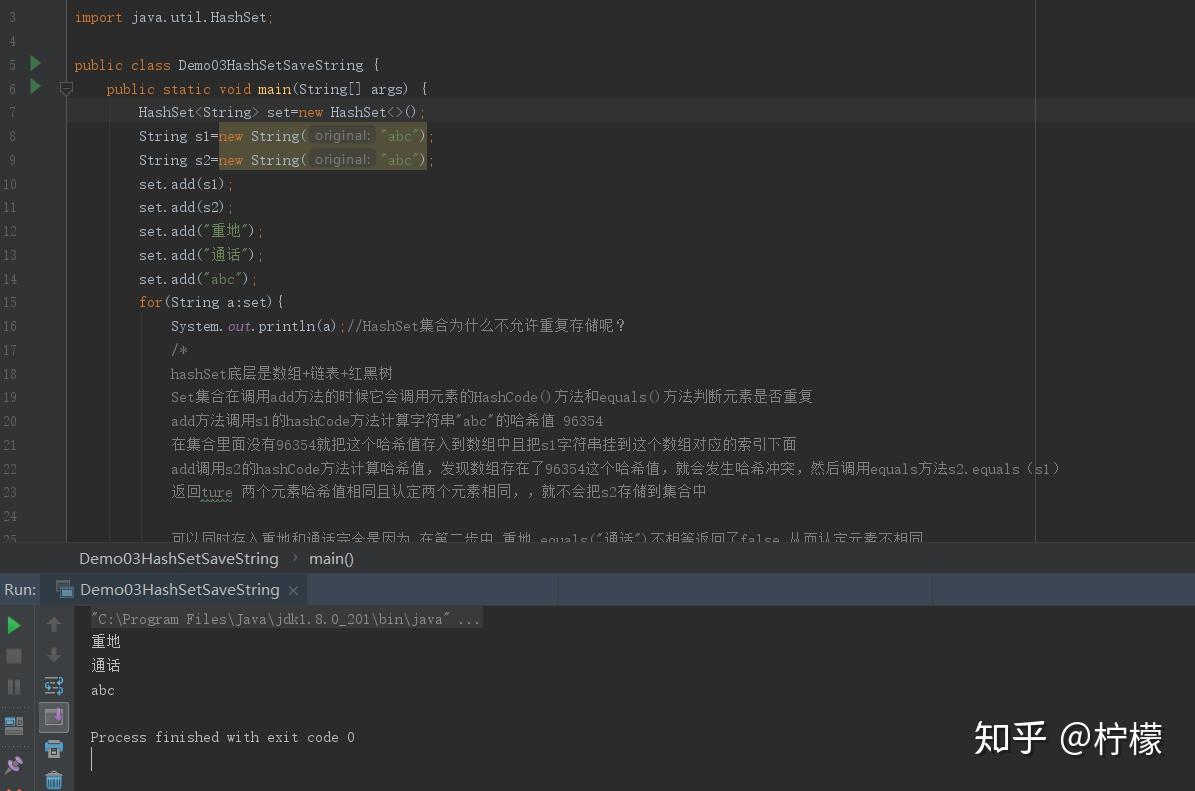Screen dimensions: 1195x791
Task: Toggle Use Soft Wraps in console
Action: point(54,686)
